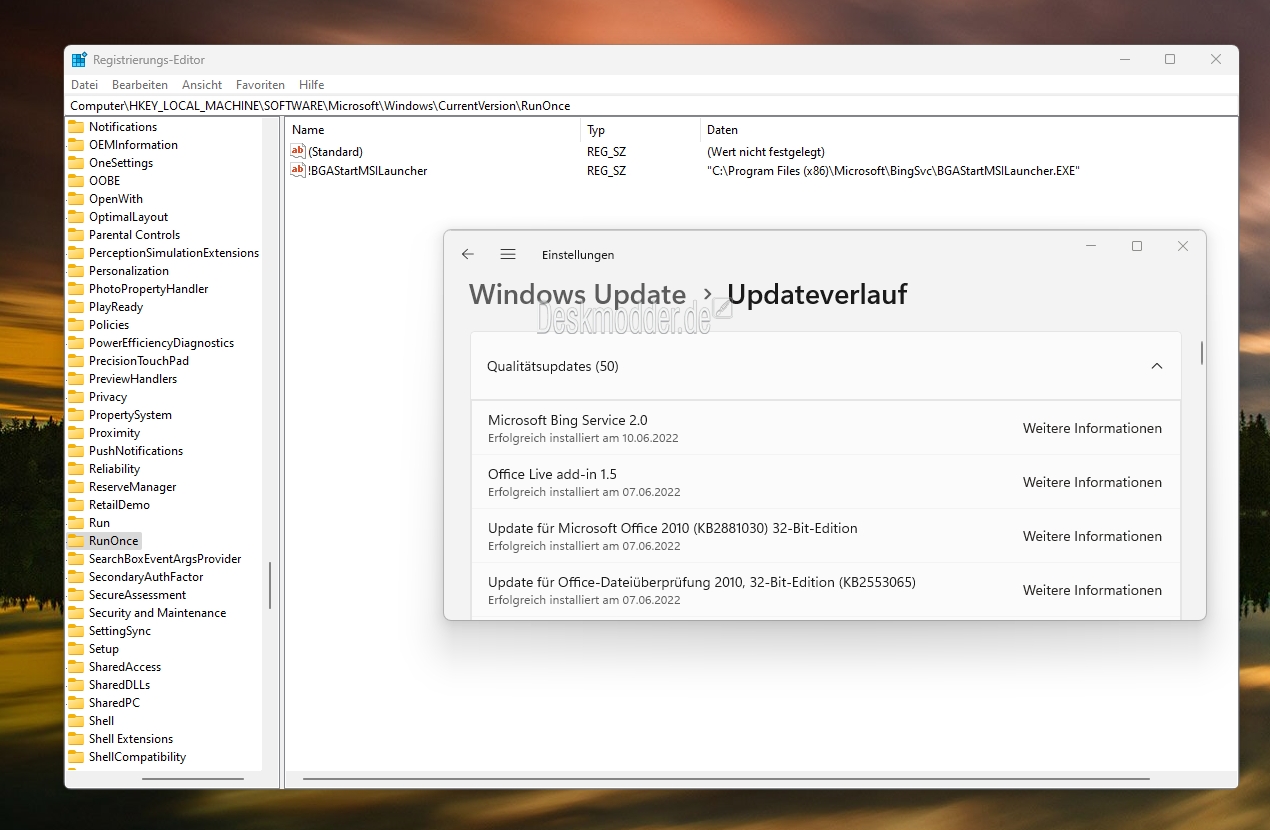Select the SecureAssessment key
Image resolution: width=1270 pixels, height=830 pixels.
pyautogui.click(x=137, y=595)
